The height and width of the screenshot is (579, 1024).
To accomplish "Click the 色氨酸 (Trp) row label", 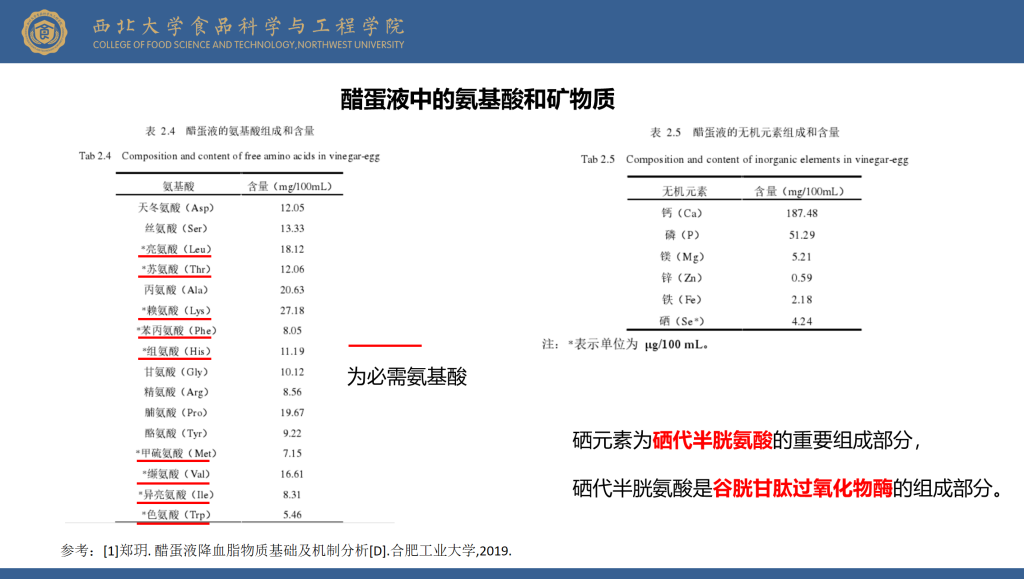I will coord(176,515).
